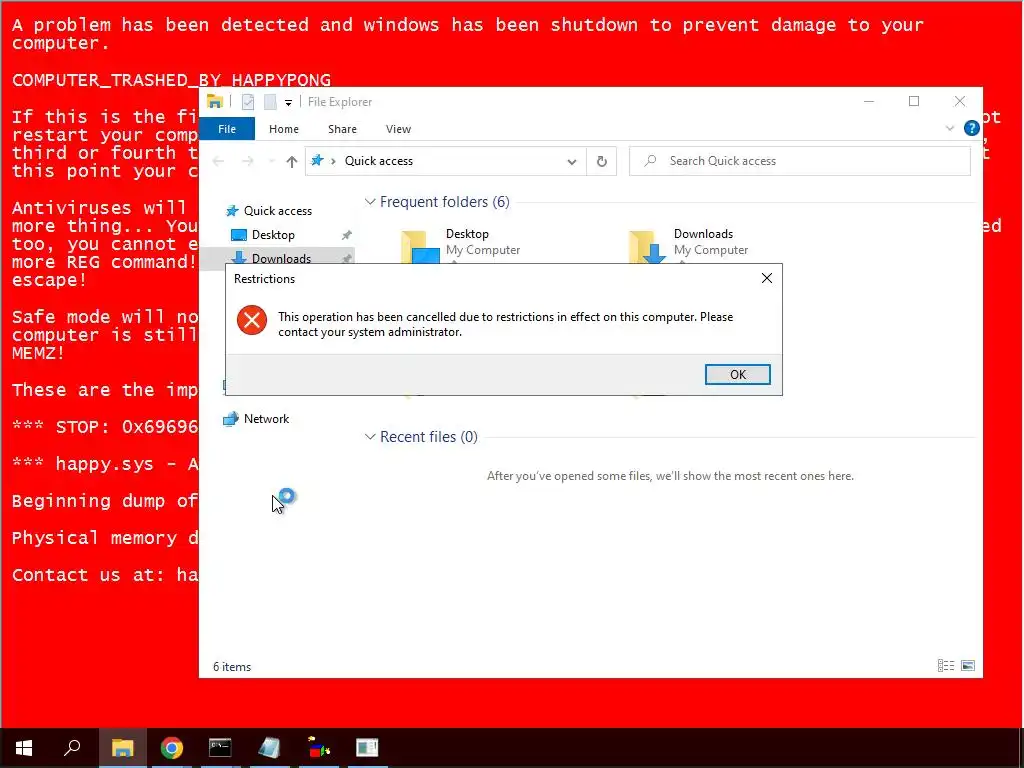The width and height of the screenshot is (1024, 768).
Task: Open the Downloads frequent folder
Action: click(689, 244)
